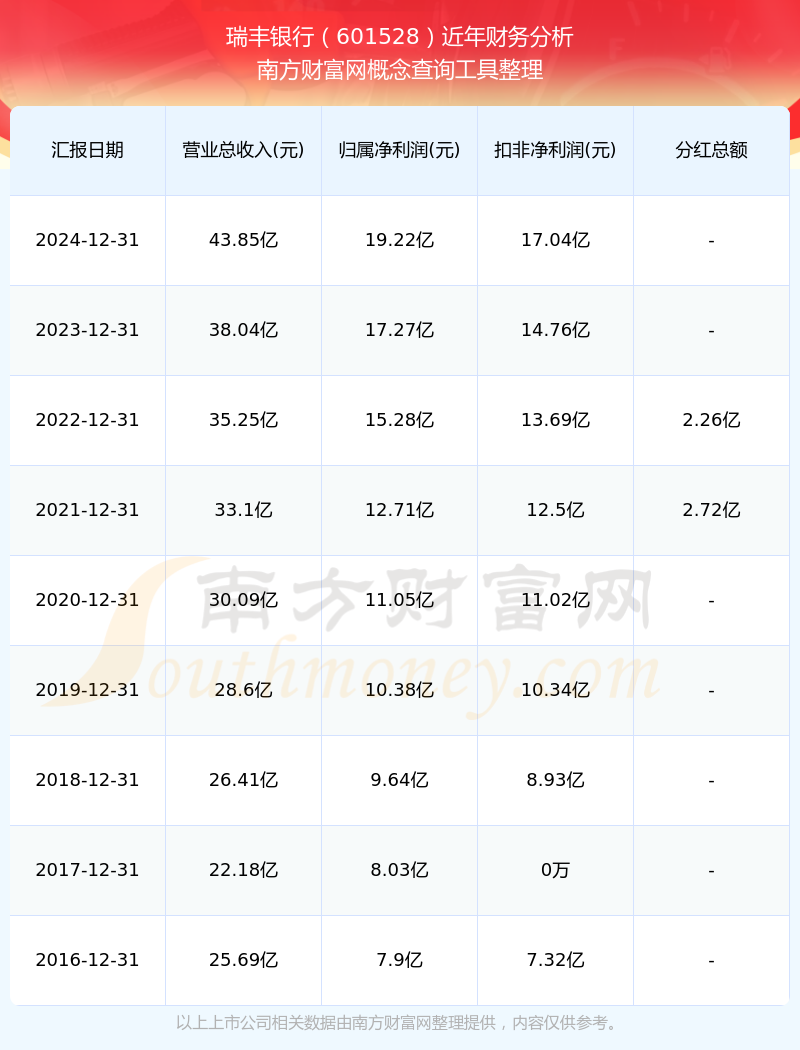This screenshot has height=1050, width=800.
Task: Select the 14.76亿 cell
Action: pos(556,330)
